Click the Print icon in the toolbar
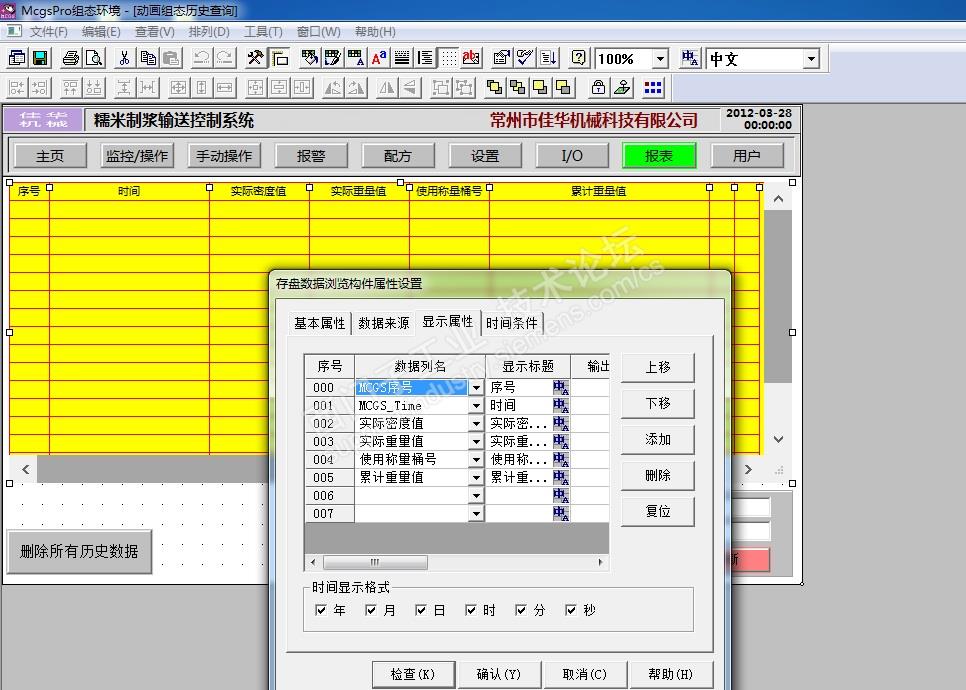This screenshot has height=690, width=966. [x=71, y=59]
